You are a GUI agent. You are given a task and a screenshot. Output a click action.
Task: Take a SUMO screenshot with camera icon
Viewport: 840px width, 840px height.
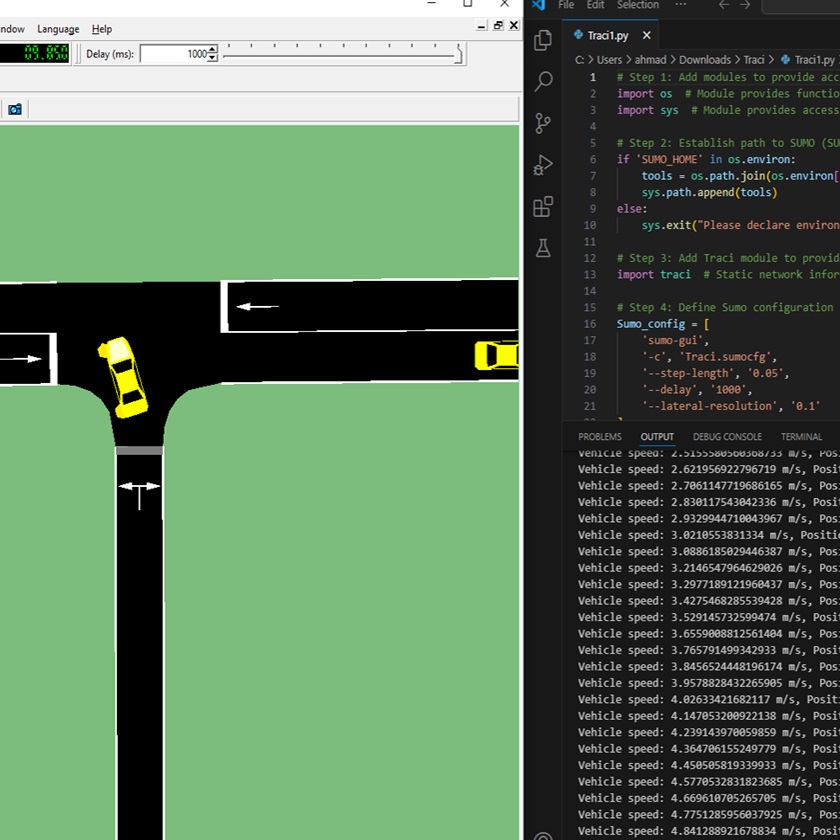click(x=15, y=109)
